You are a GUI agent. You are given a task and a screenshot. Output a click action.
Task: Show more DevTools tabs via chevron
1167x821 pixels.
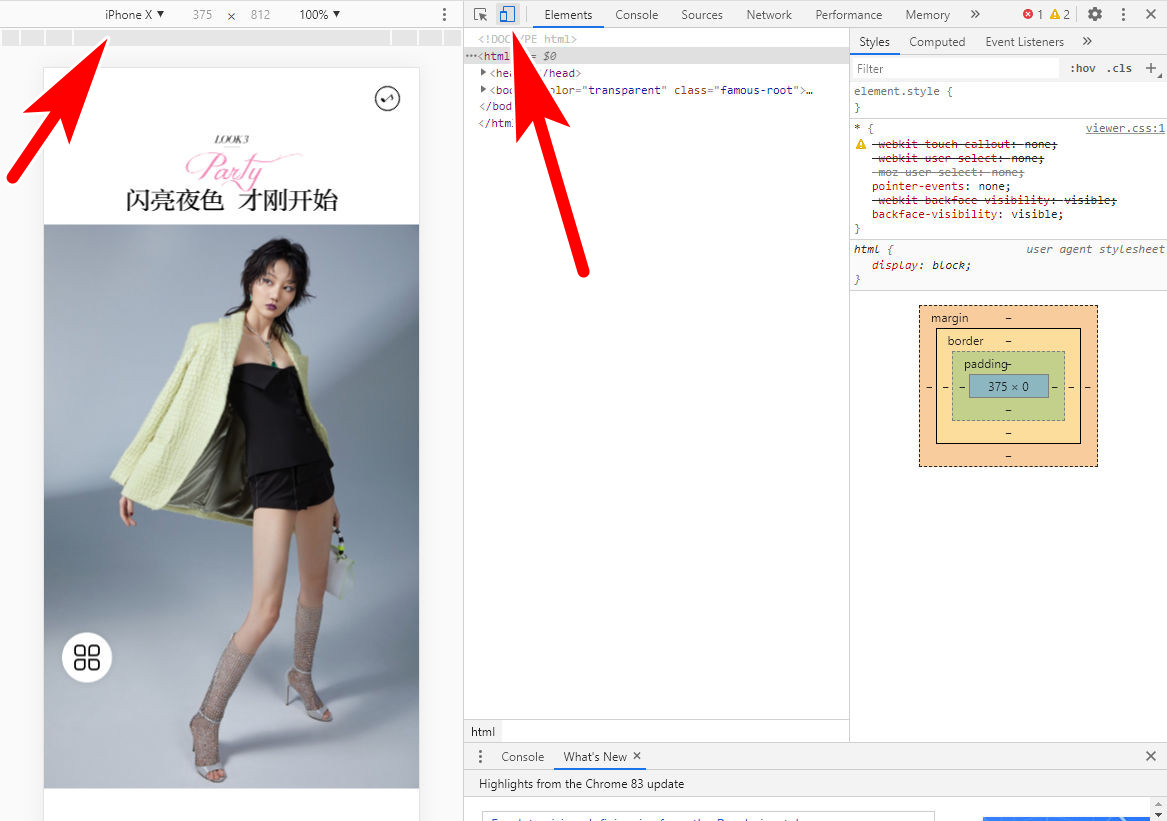(975, 14)
